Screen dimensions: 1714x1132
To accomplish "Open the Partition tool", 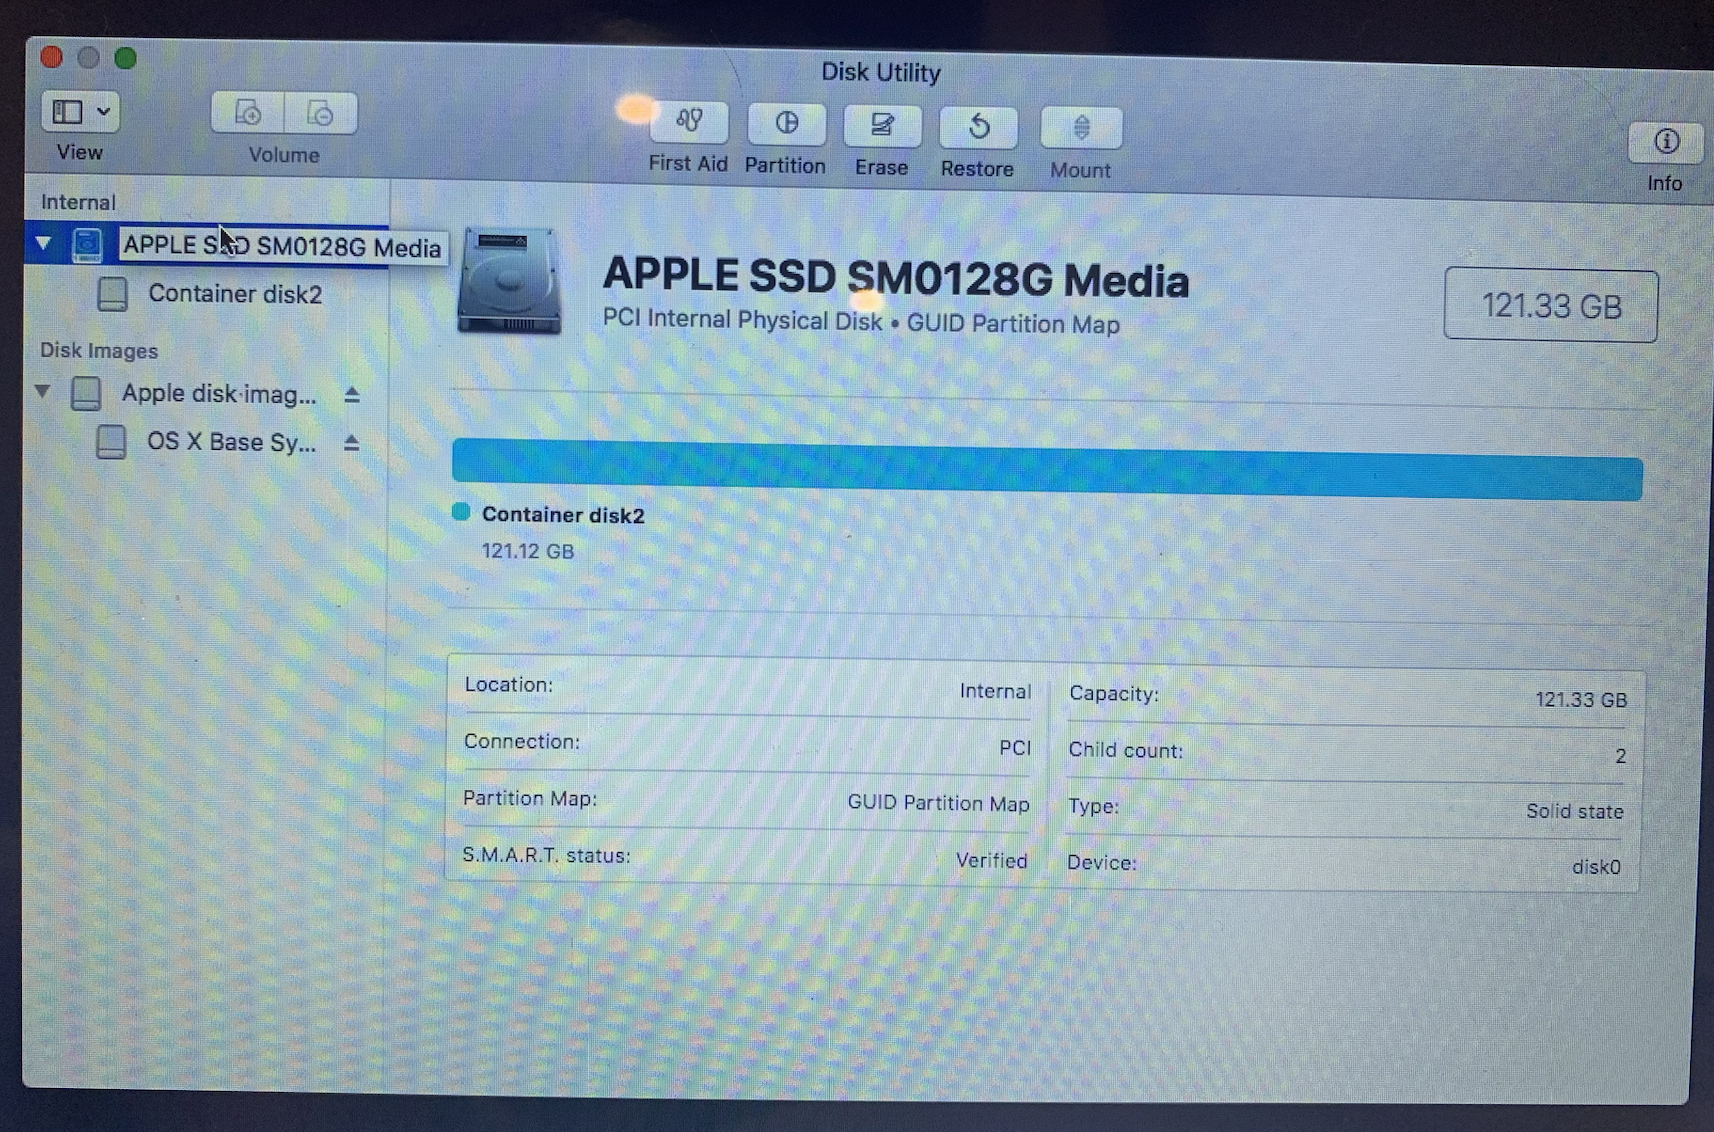I will coord(786,124).
